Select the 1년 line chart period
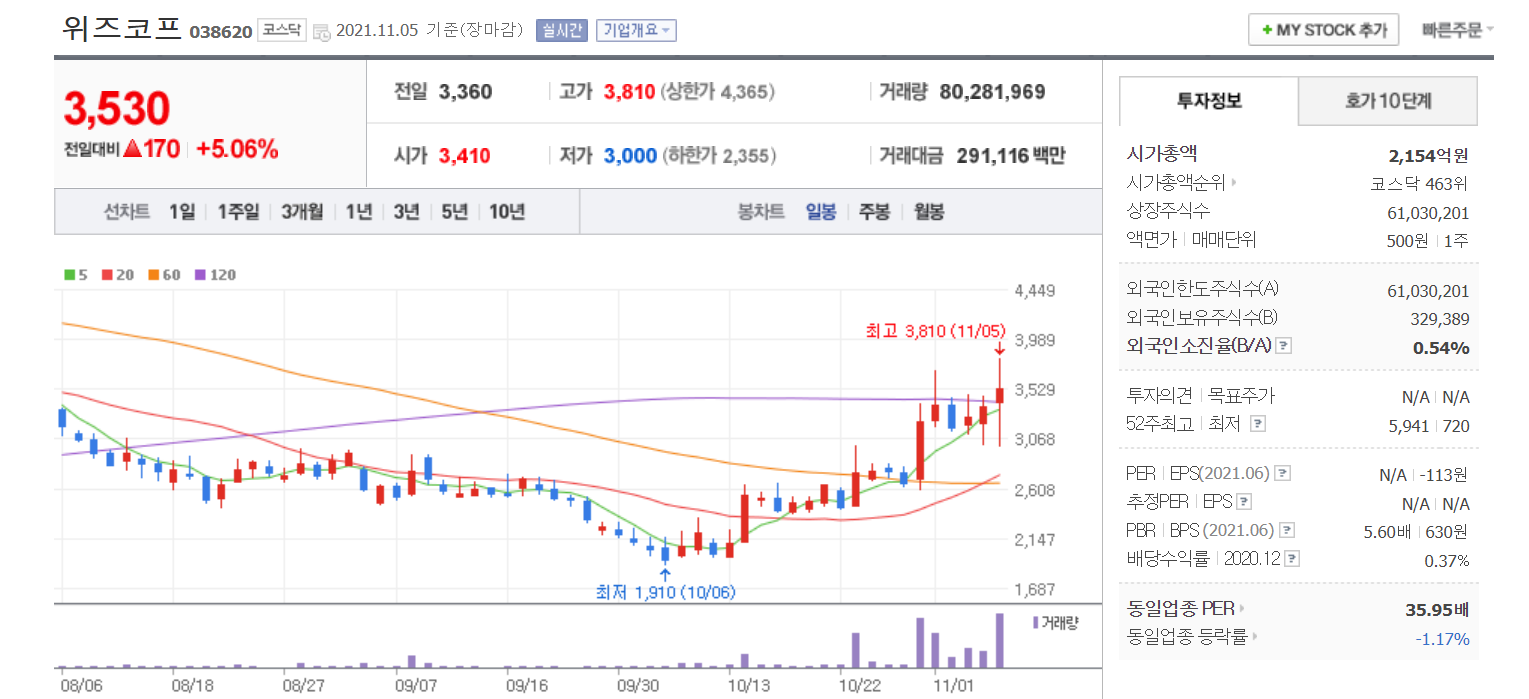Screen dimensions: 1529x699 359,212
